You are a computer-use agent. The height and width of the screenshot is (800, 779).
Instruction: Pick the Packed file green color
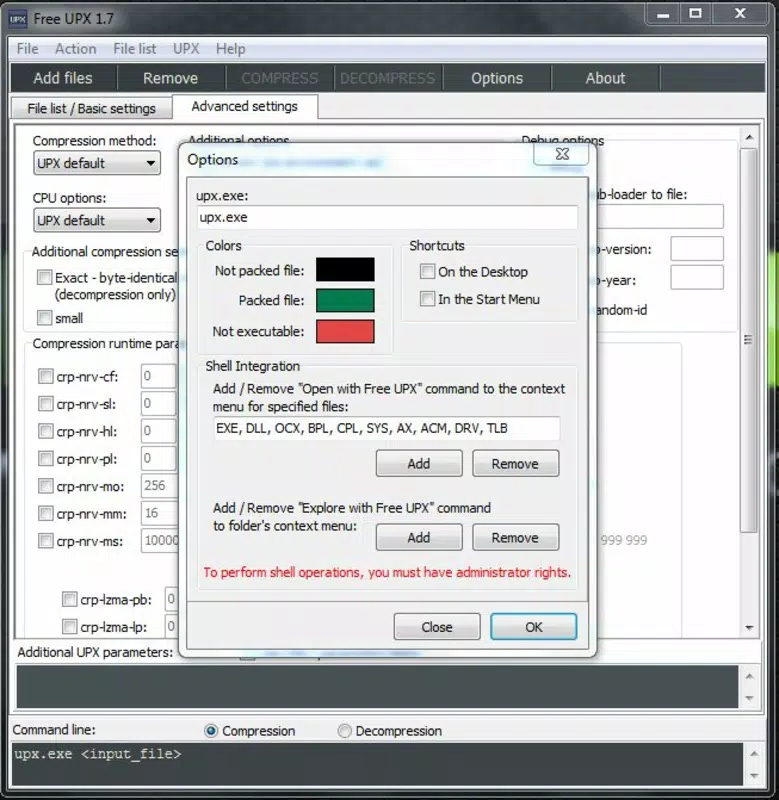[345, 301]
